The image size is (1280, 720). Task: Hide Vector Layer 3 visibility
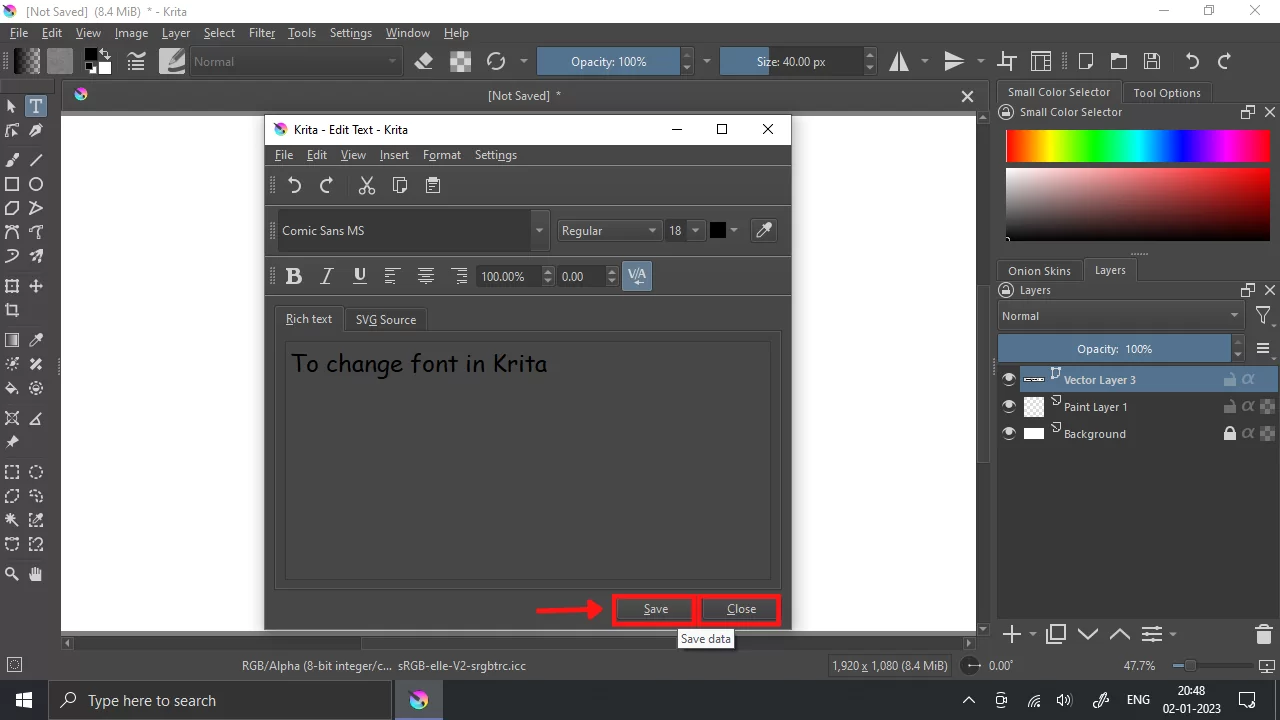pyautogui.click(x=1009, y=379)
